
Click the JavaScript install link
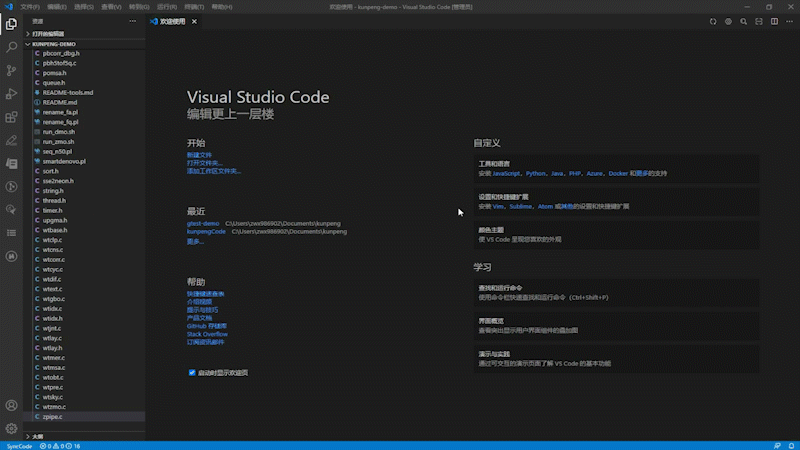click(x=506, y=173)
